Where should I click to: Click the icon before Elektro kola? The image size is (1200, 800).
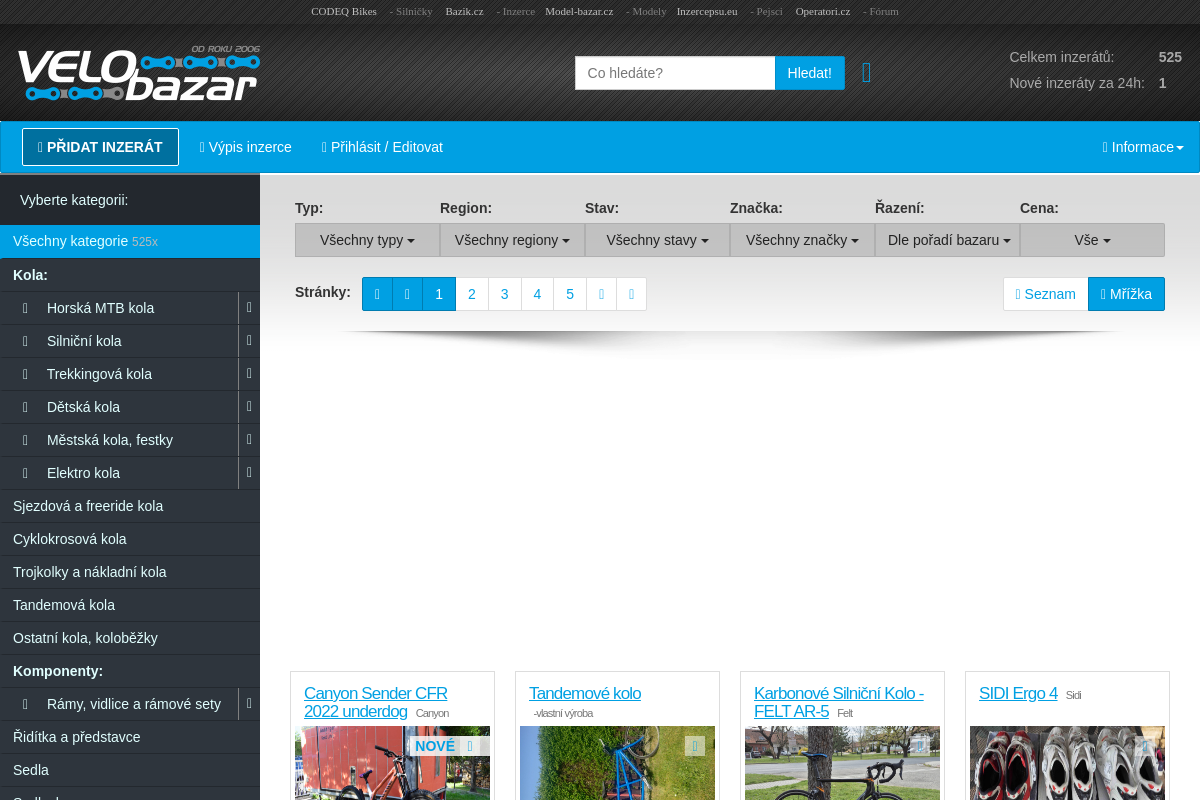click(25, 473)
